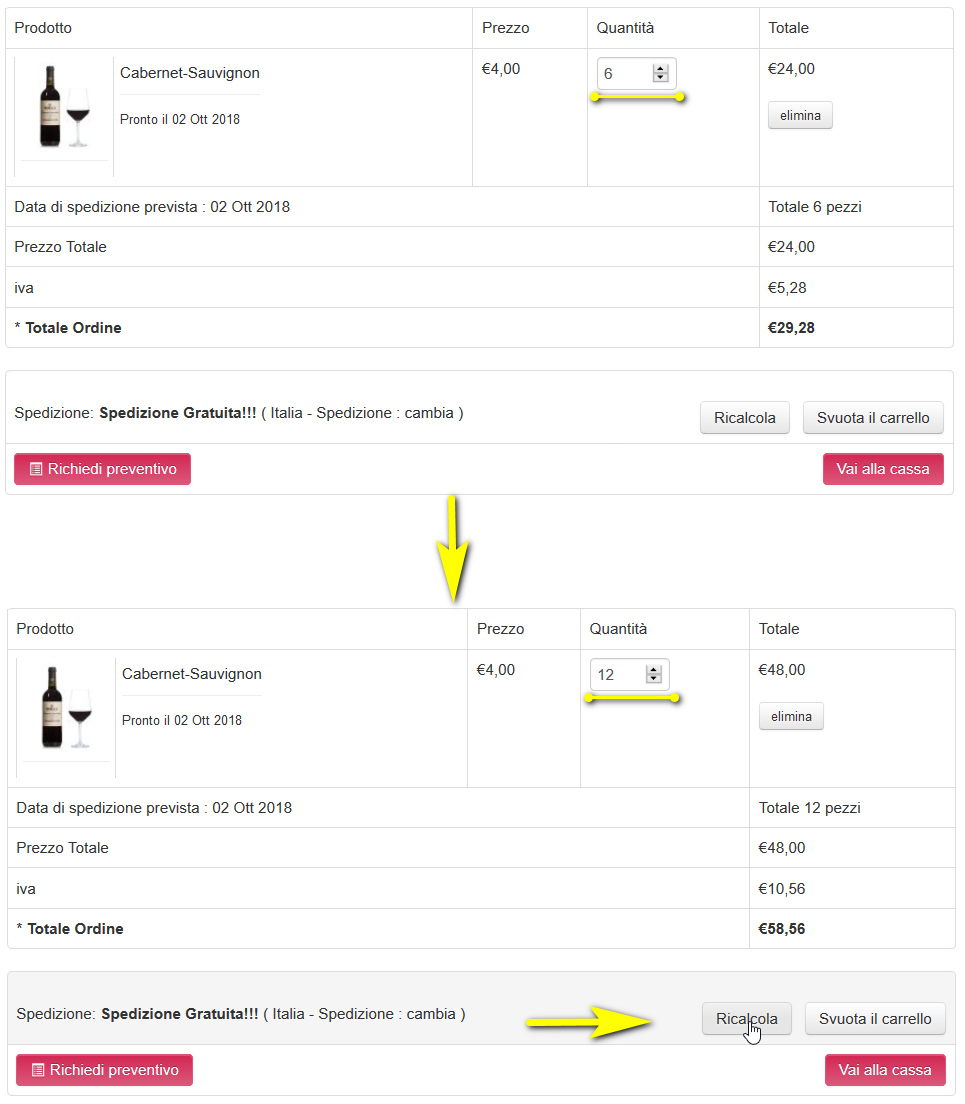Decrease quantity with down arrow on 6 field
The image size is (965, 1104).
660,77
